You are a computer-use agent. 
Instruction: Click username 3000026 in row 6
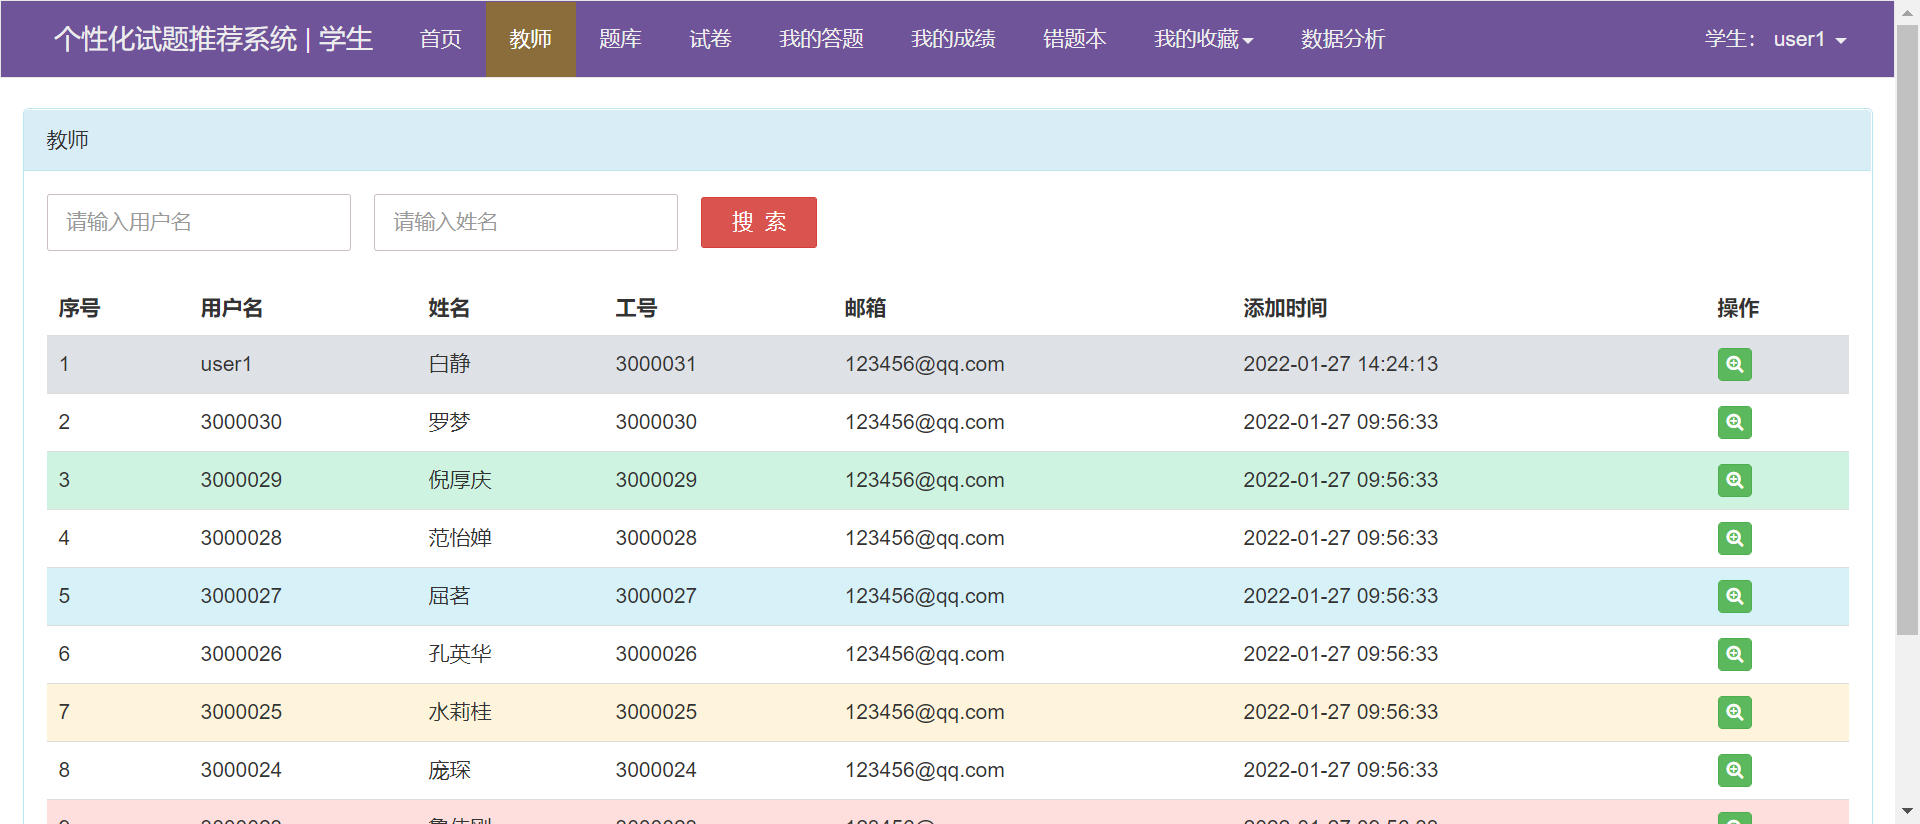241,654
